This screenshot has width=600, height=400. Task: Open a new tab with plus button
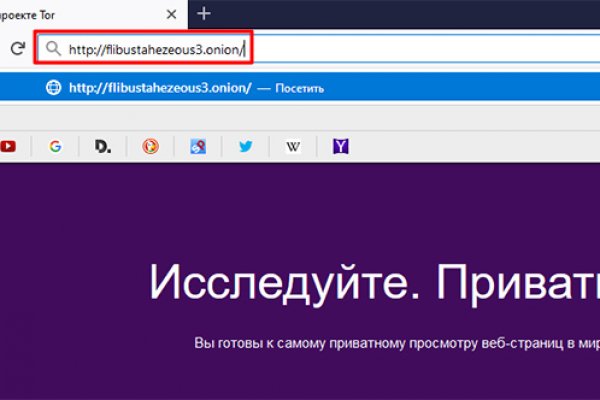point(204,13)
